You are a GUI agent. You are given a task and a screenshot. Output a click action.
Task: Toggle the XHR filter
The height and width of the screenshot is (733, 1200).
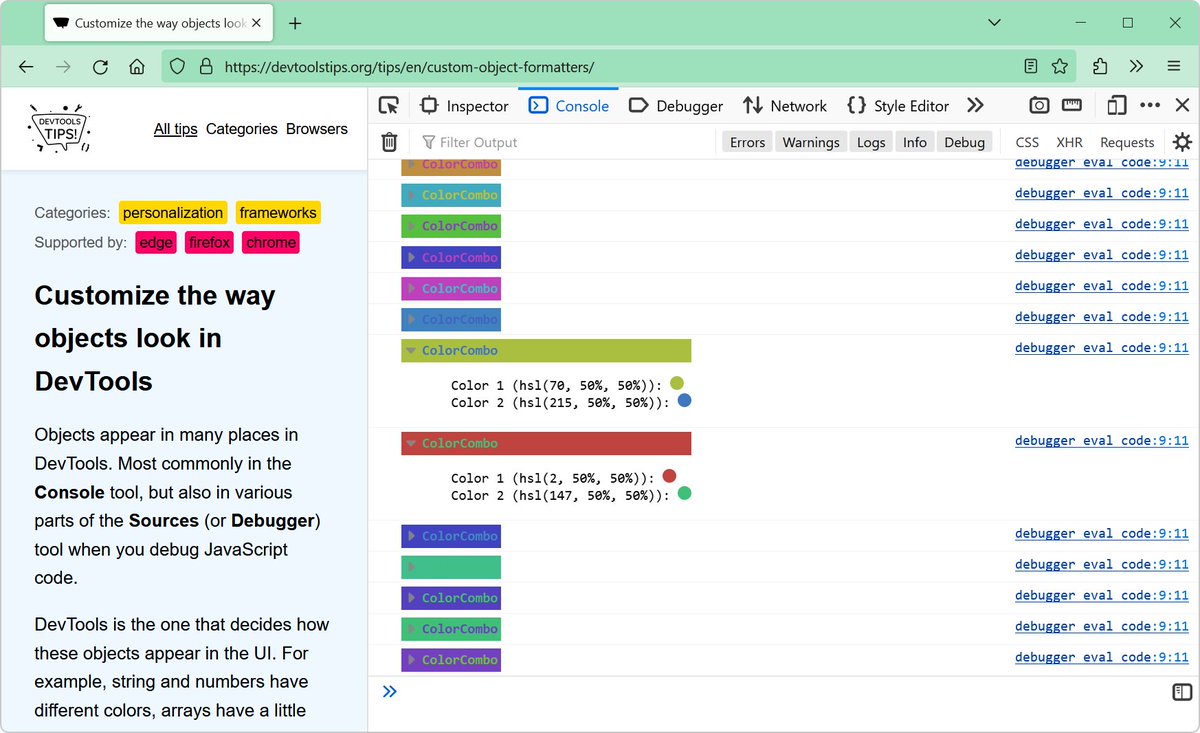click(1069, 142)
